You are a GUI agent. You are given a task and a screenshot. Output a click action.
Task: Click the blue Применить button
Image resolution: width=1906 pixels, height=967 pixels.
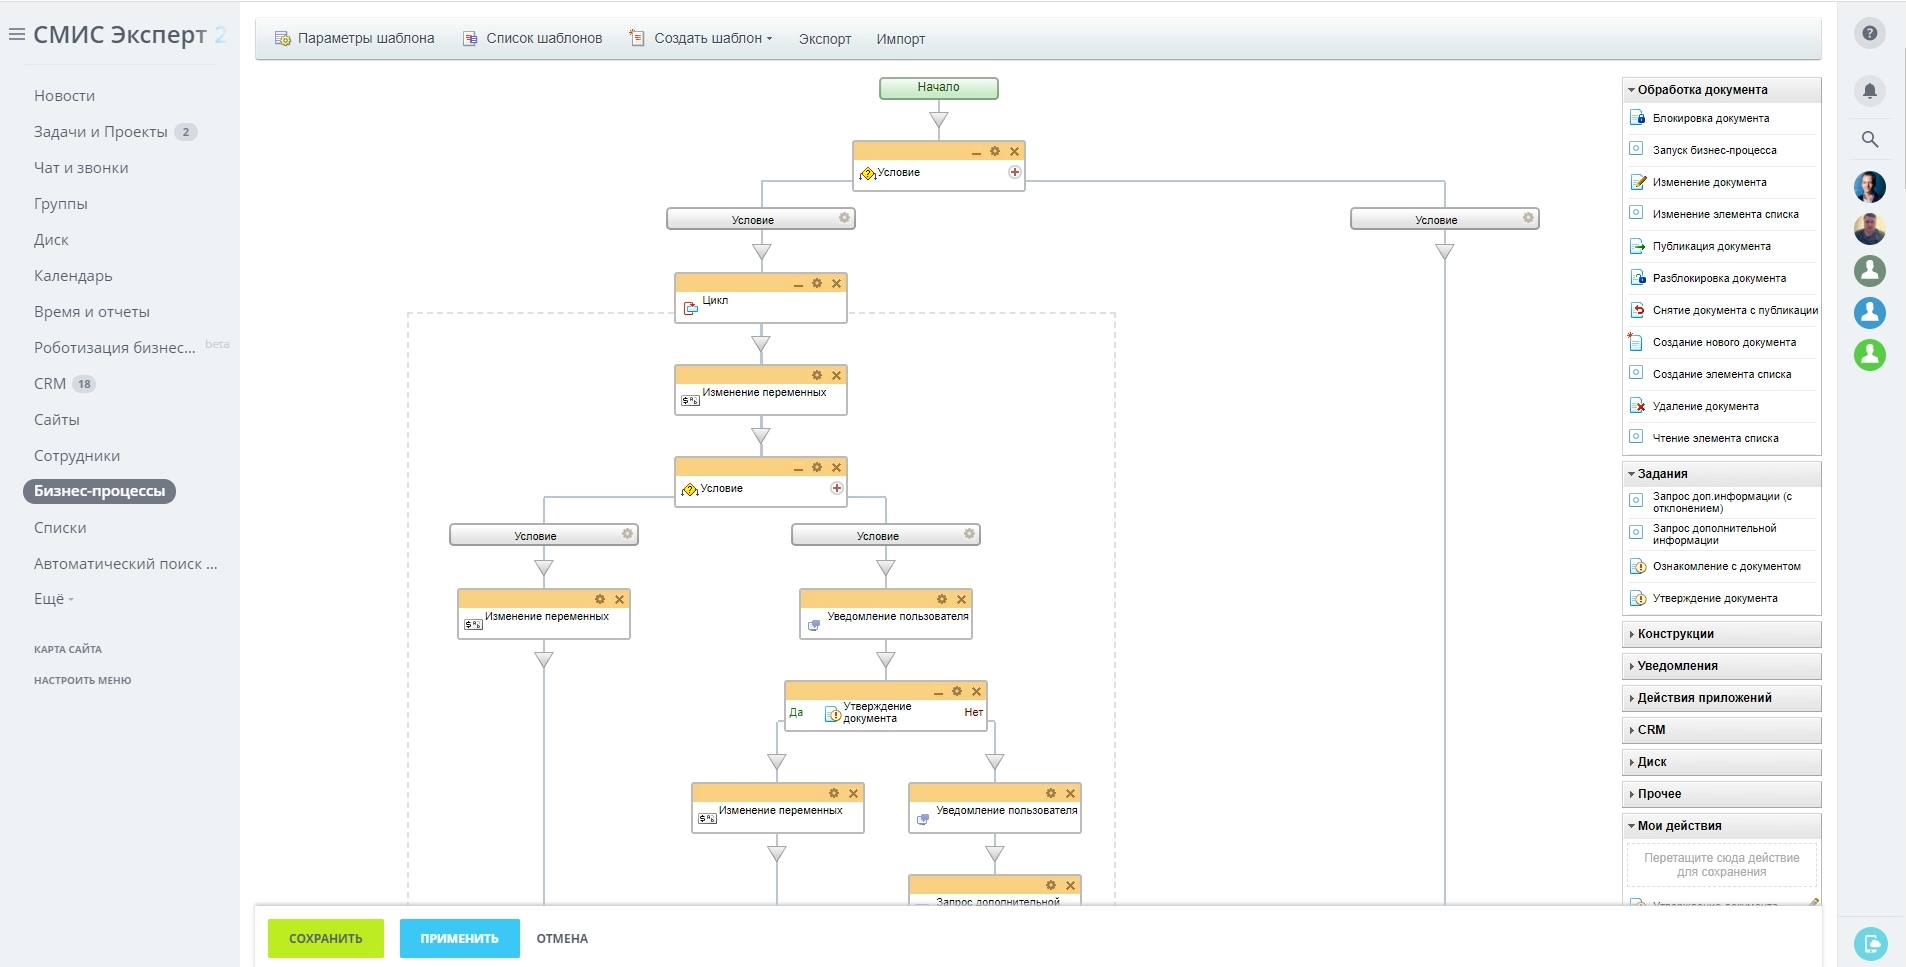click(459, 938)
